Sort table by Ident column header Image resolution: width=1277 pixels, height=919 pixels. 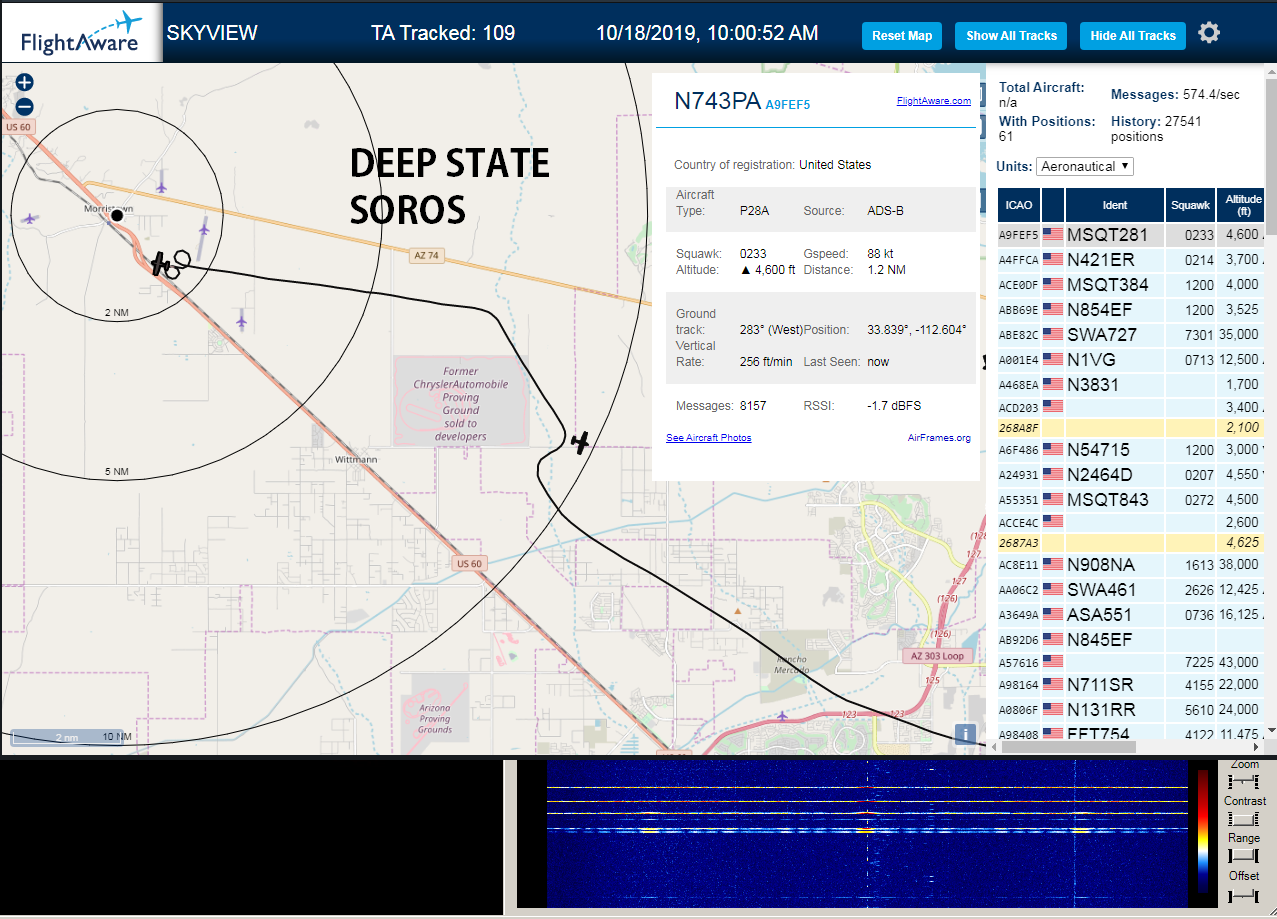pos(1115,205)
